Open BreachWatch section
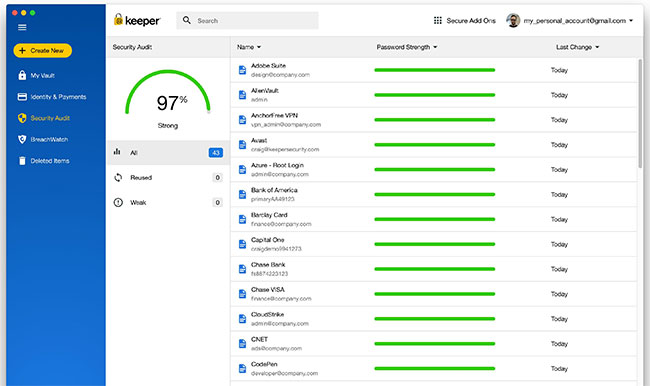650x386 pixels. click(x=43, y=139)
